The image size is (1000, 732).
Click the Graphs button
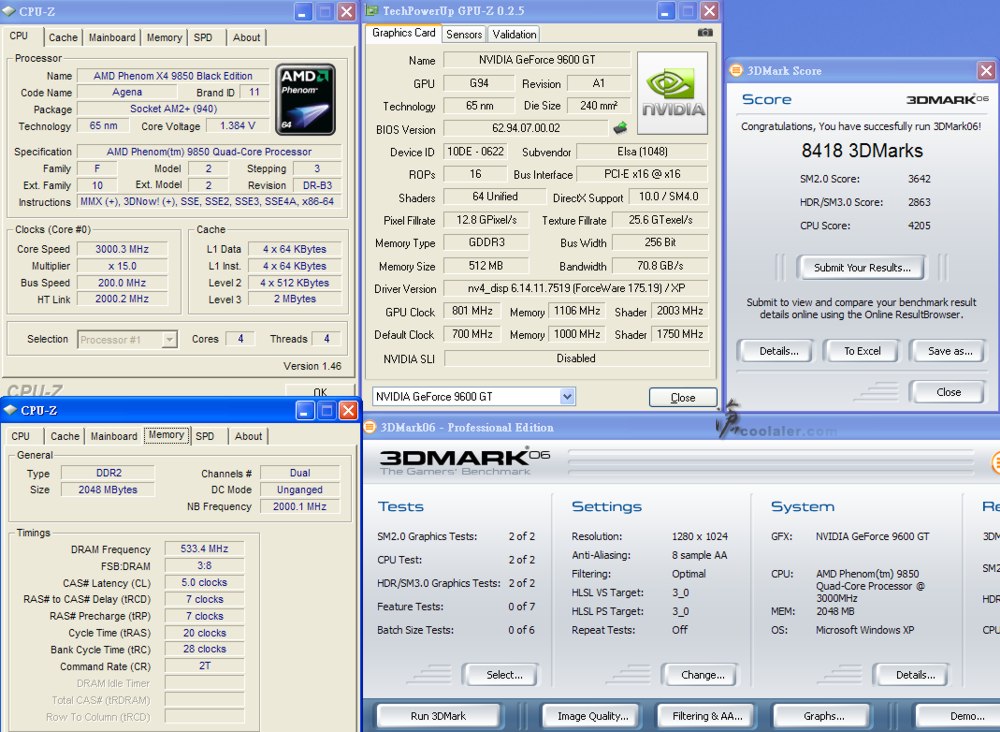823,716
